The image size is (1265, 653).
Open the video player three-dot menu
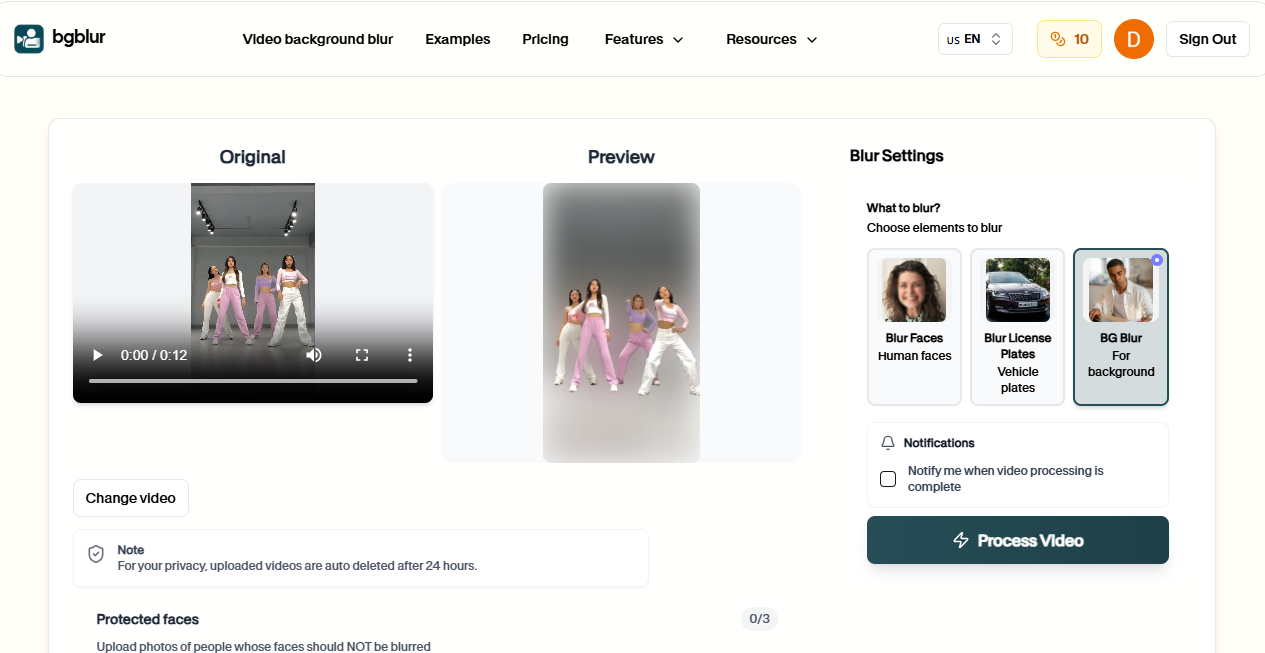(x=409, y=355)
